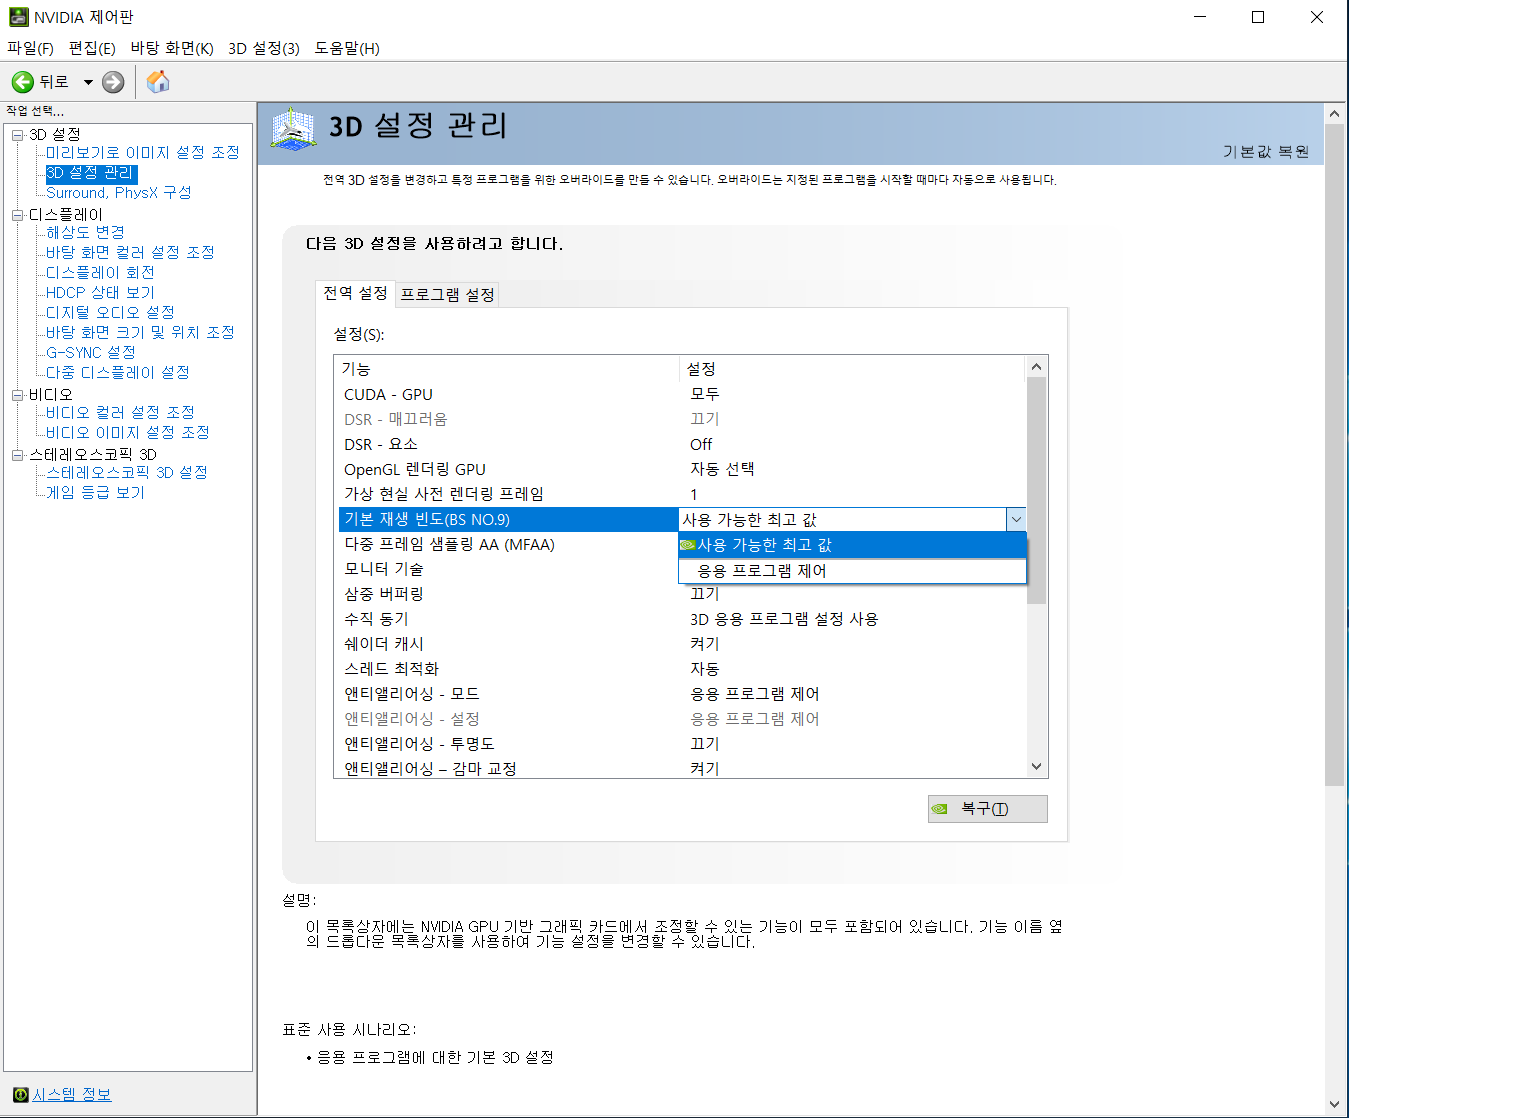Open the 편집(E) menu
The width and height of the screenshot is (1536, 1118).
pyautogui.click(x=92, y=48)
